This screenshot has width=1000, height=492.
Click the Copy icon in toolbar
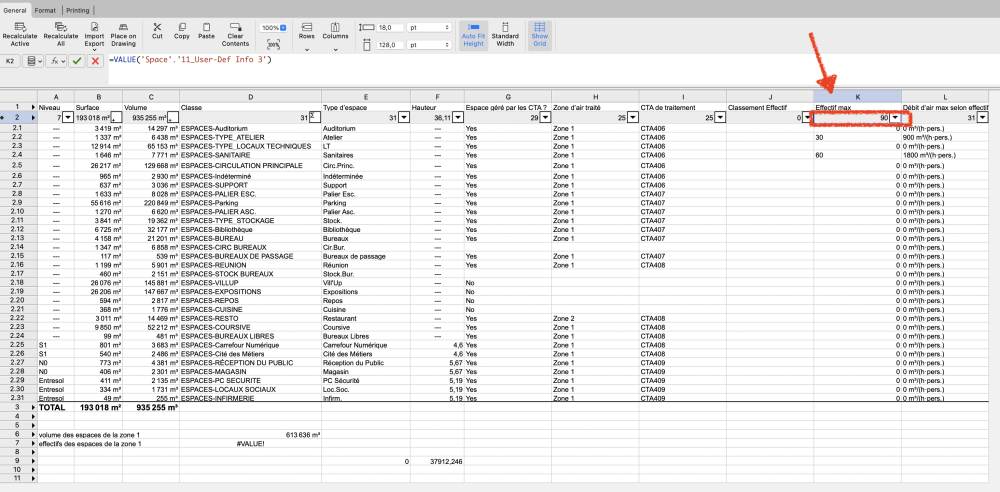click(181, 27)
